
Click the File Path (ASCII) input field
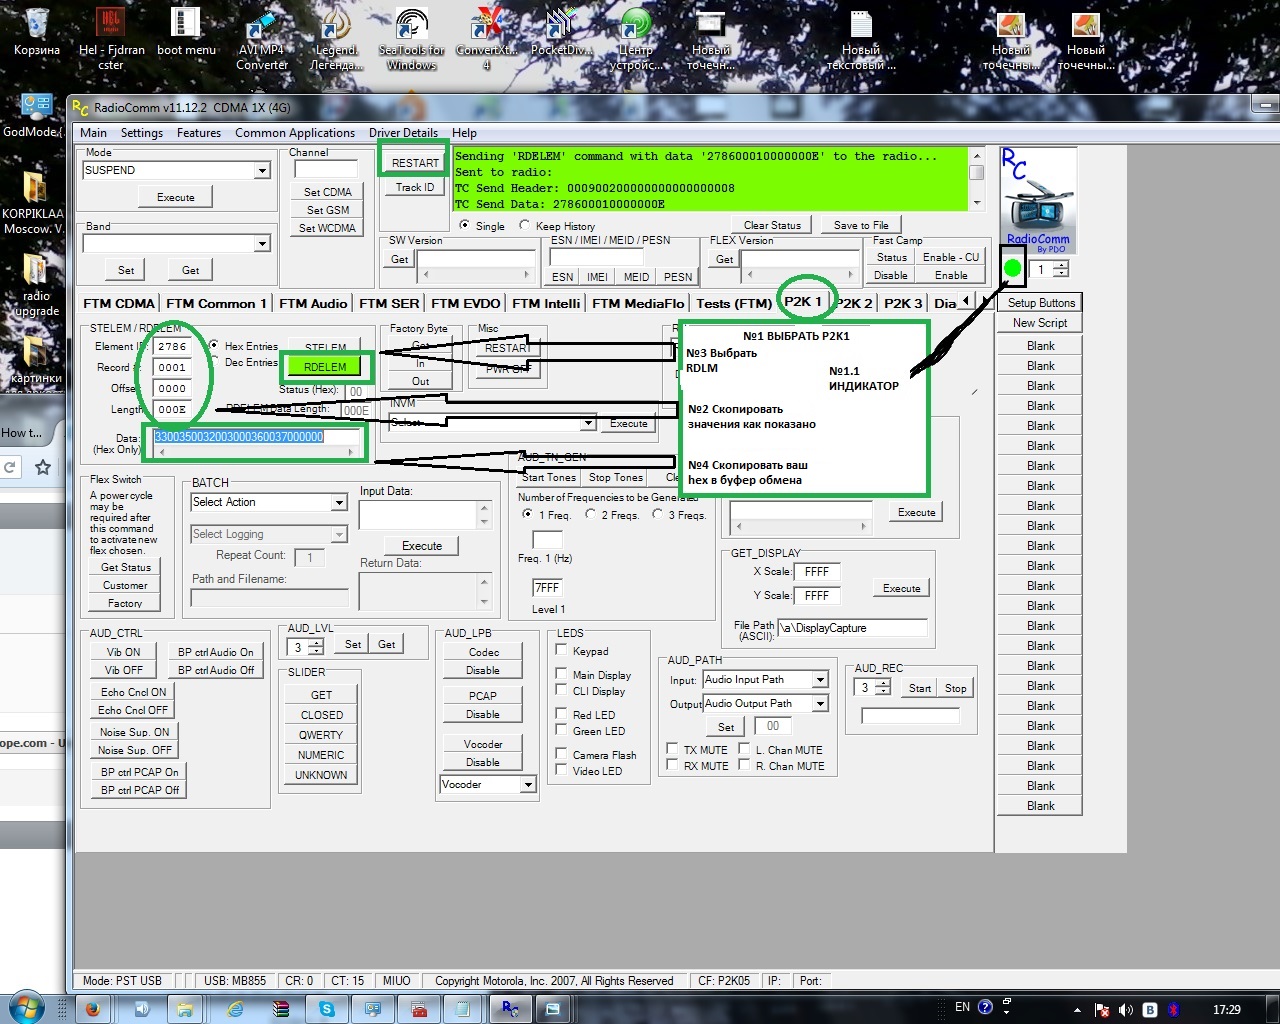[852, 628]
